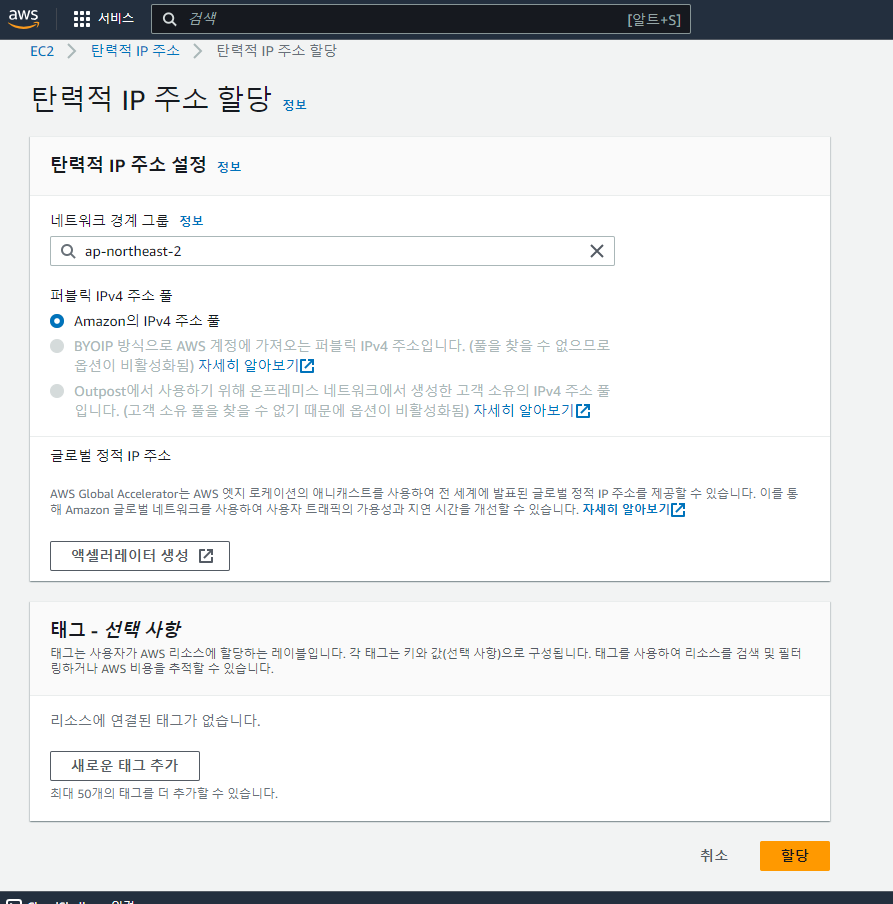Click 리소스에 연결된 태그가 없습니다 text

coord(155,721)
